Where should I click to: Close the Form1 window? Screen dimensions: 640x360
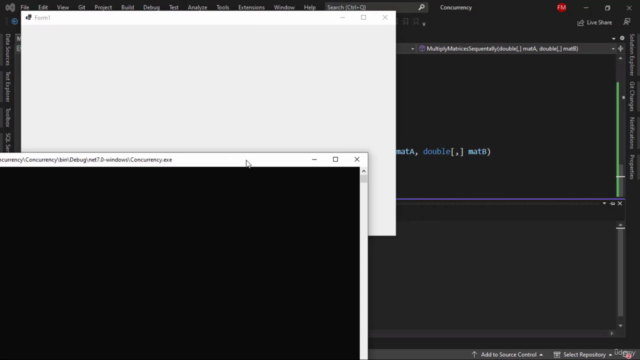385,18
